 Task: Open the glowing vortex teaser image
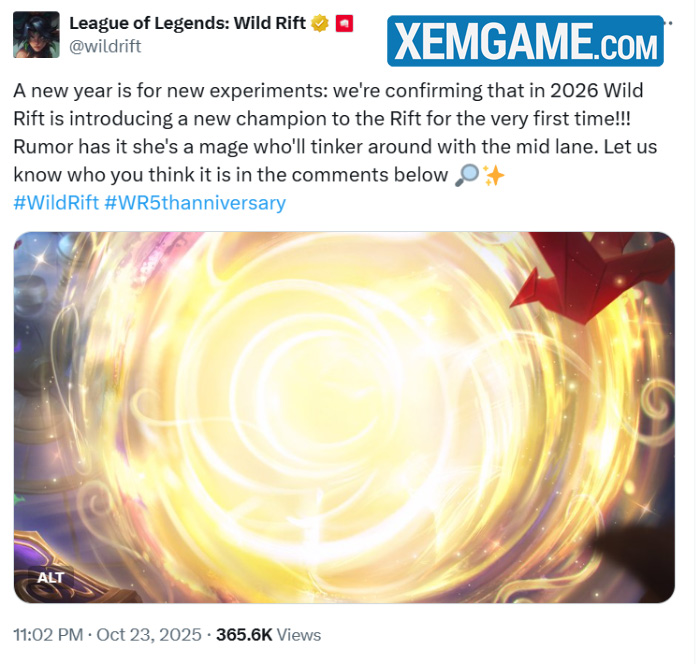344,418
